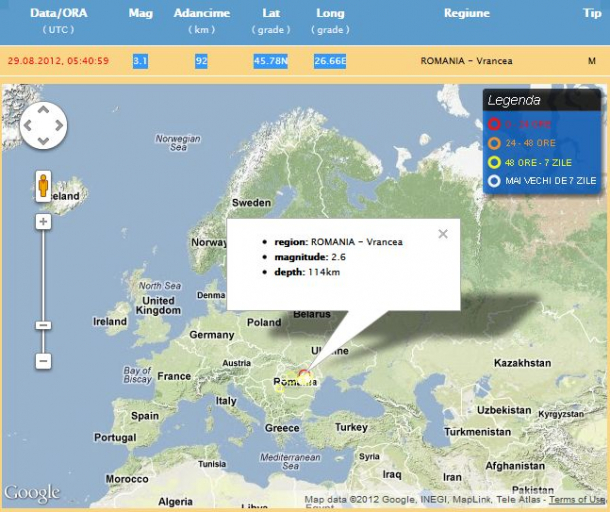This screenshot has height=512, width=610.
Task: Pan the map down with arrow control
Action: pyautogui.click(x=44, y=142)
